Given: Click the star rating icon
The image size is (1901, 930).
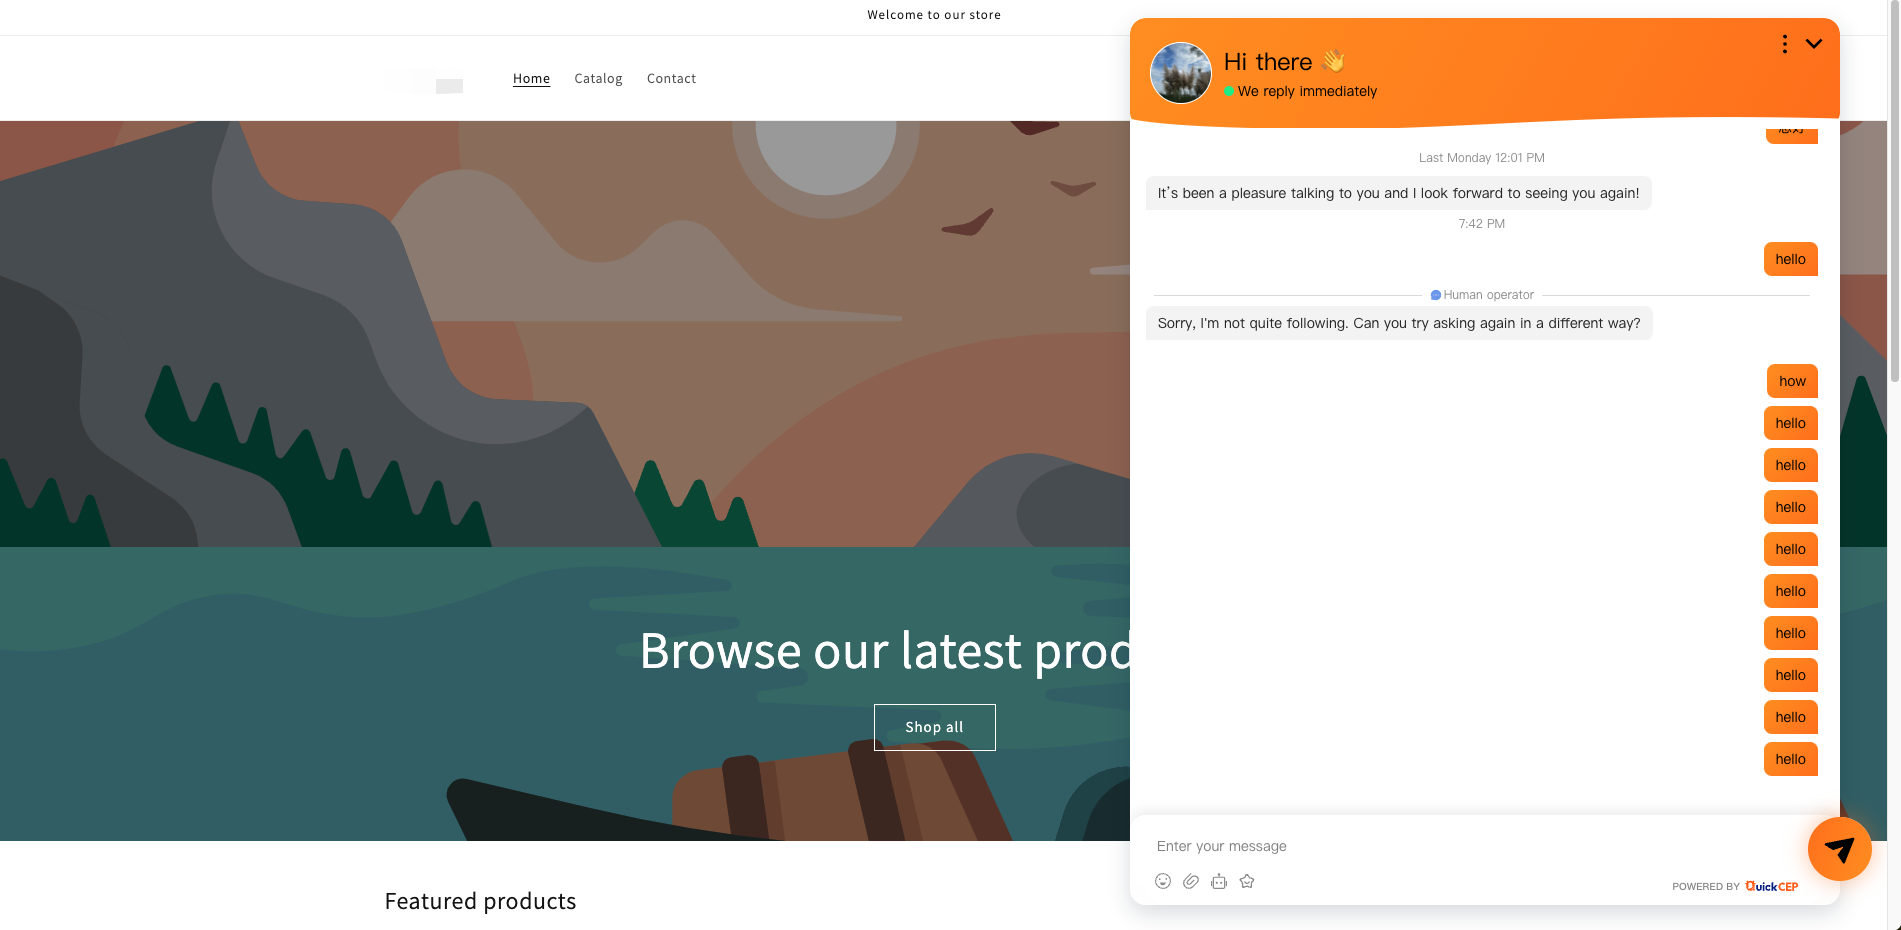Looking at the screenshot, I should pos(1247,881).
